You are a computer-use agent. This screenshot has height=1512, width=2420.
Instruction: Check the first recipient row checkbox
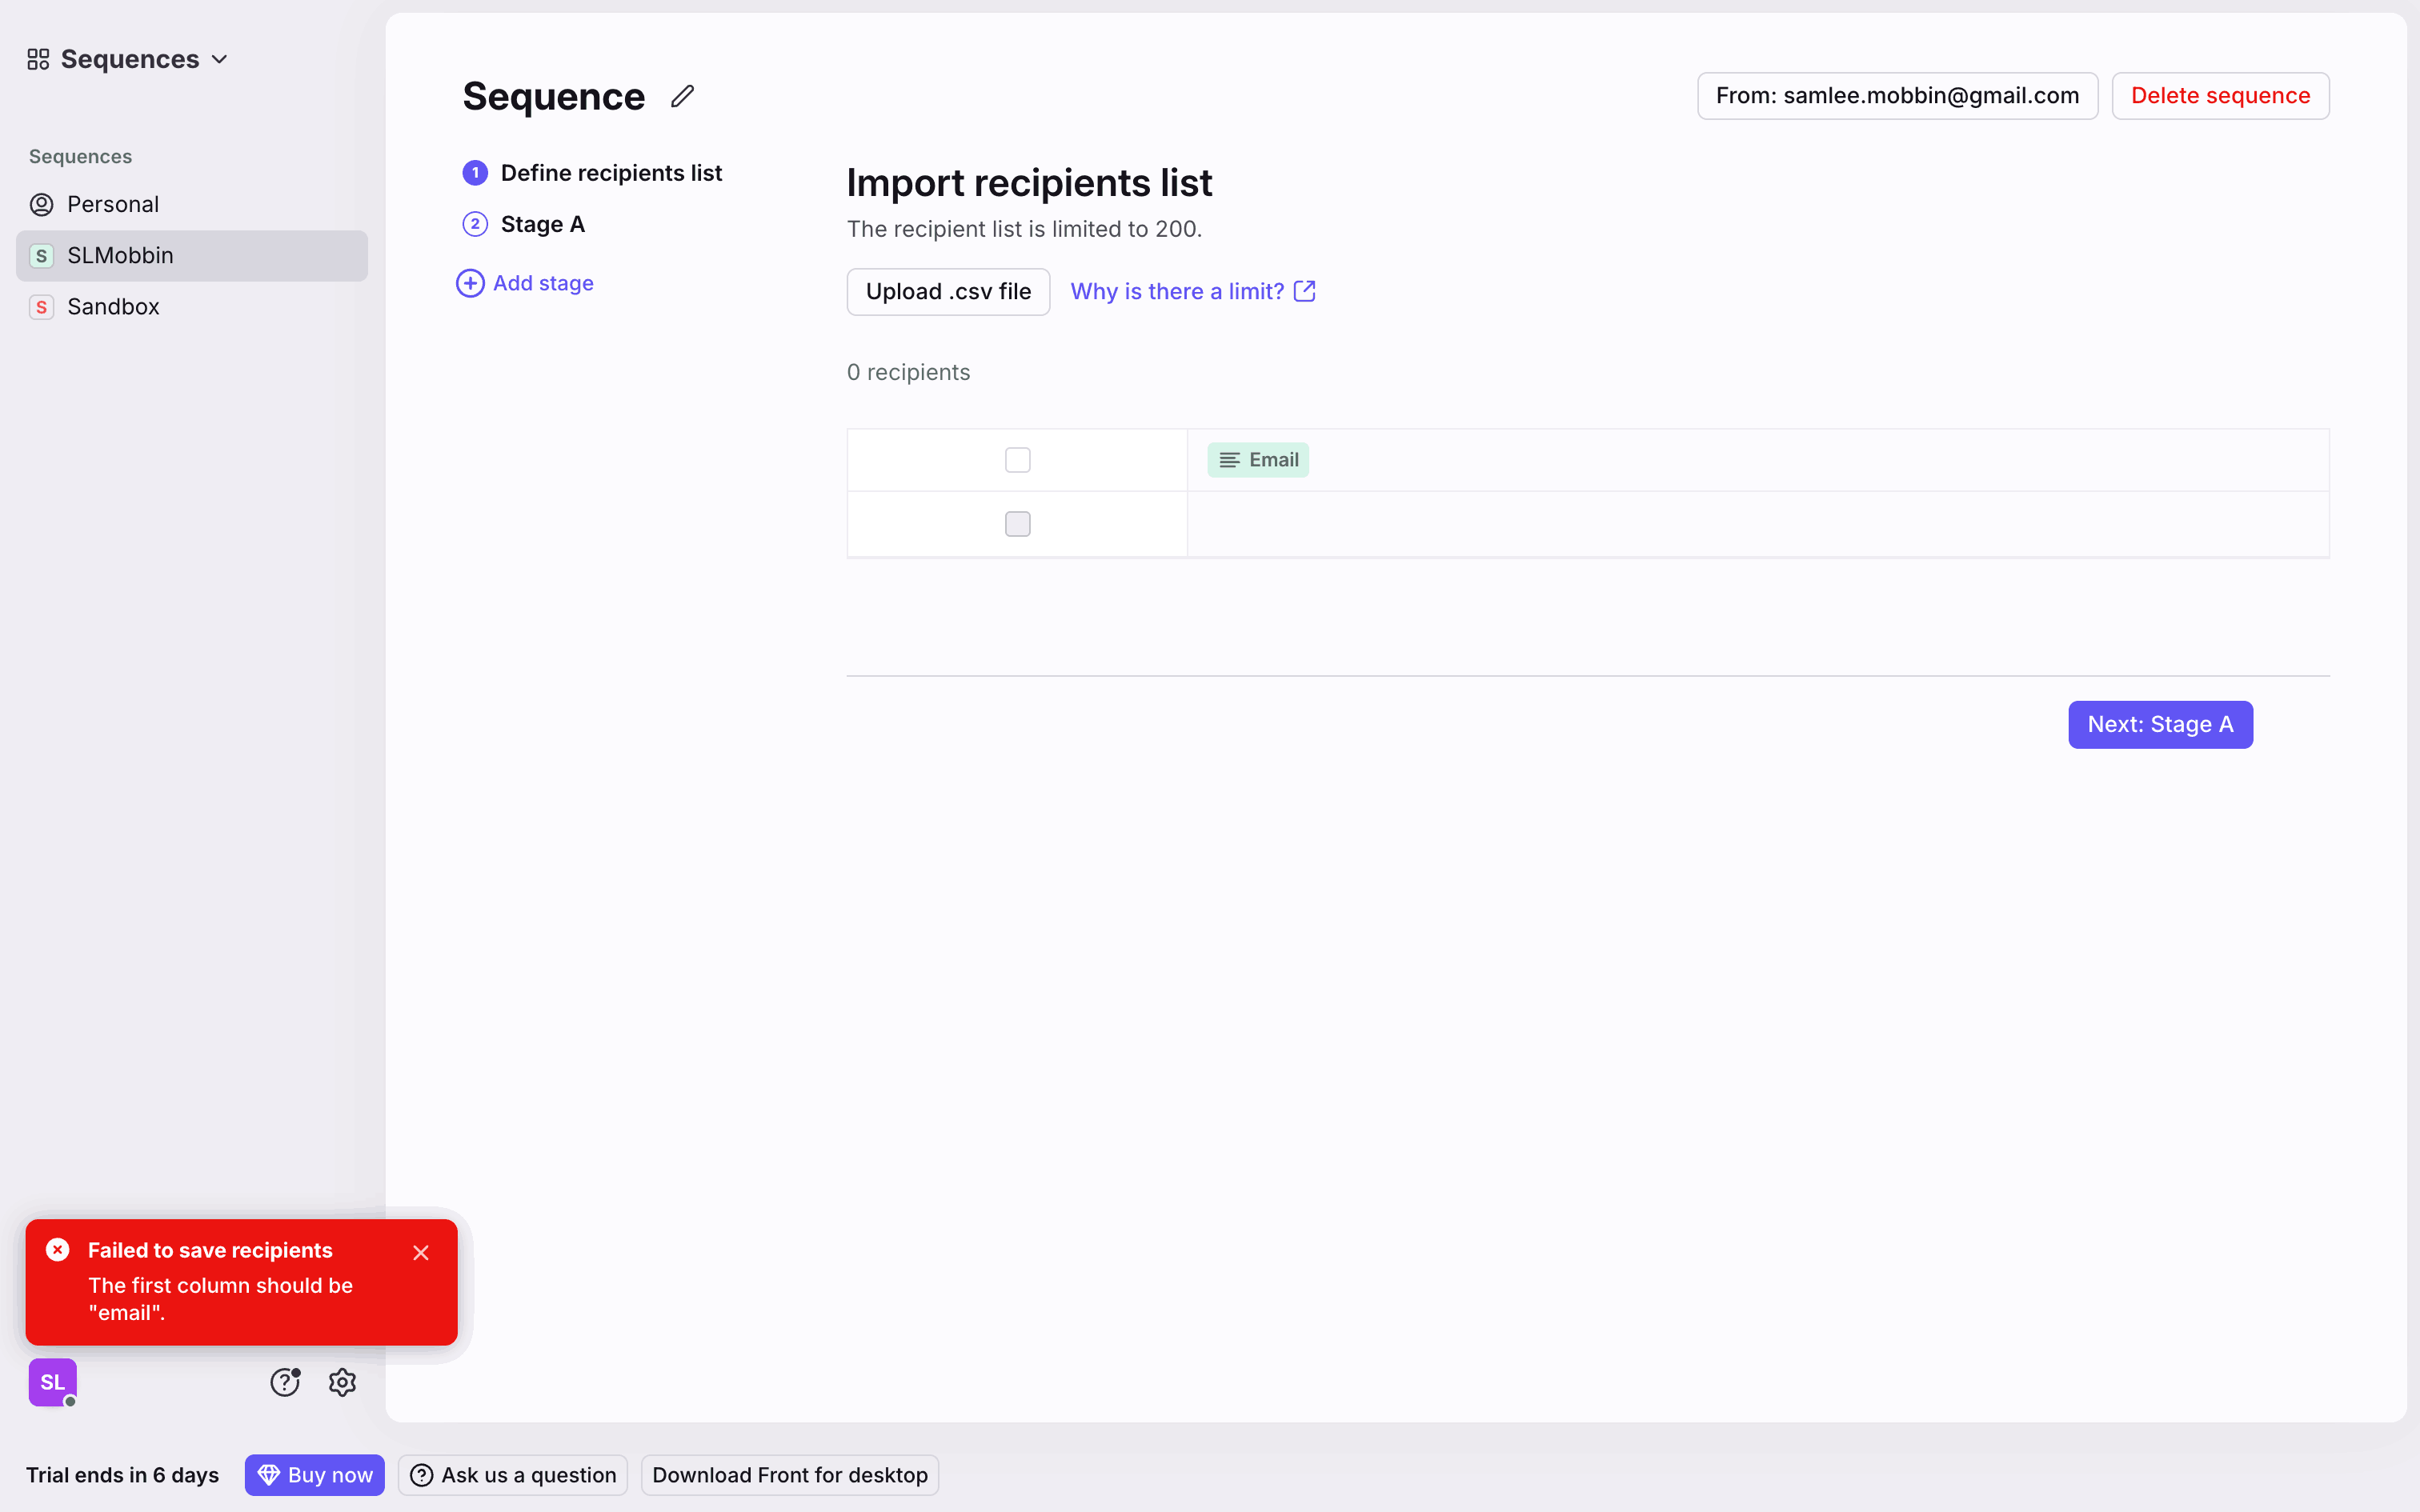point(1017,524)
